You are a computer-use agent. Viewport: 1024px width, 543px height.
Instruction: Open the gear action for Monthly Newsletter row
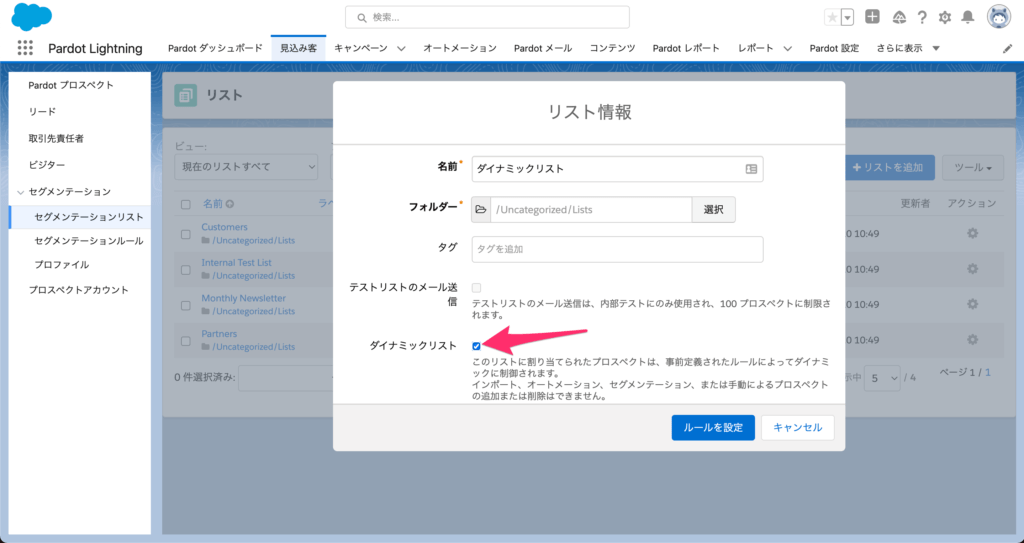pos(972,304)
